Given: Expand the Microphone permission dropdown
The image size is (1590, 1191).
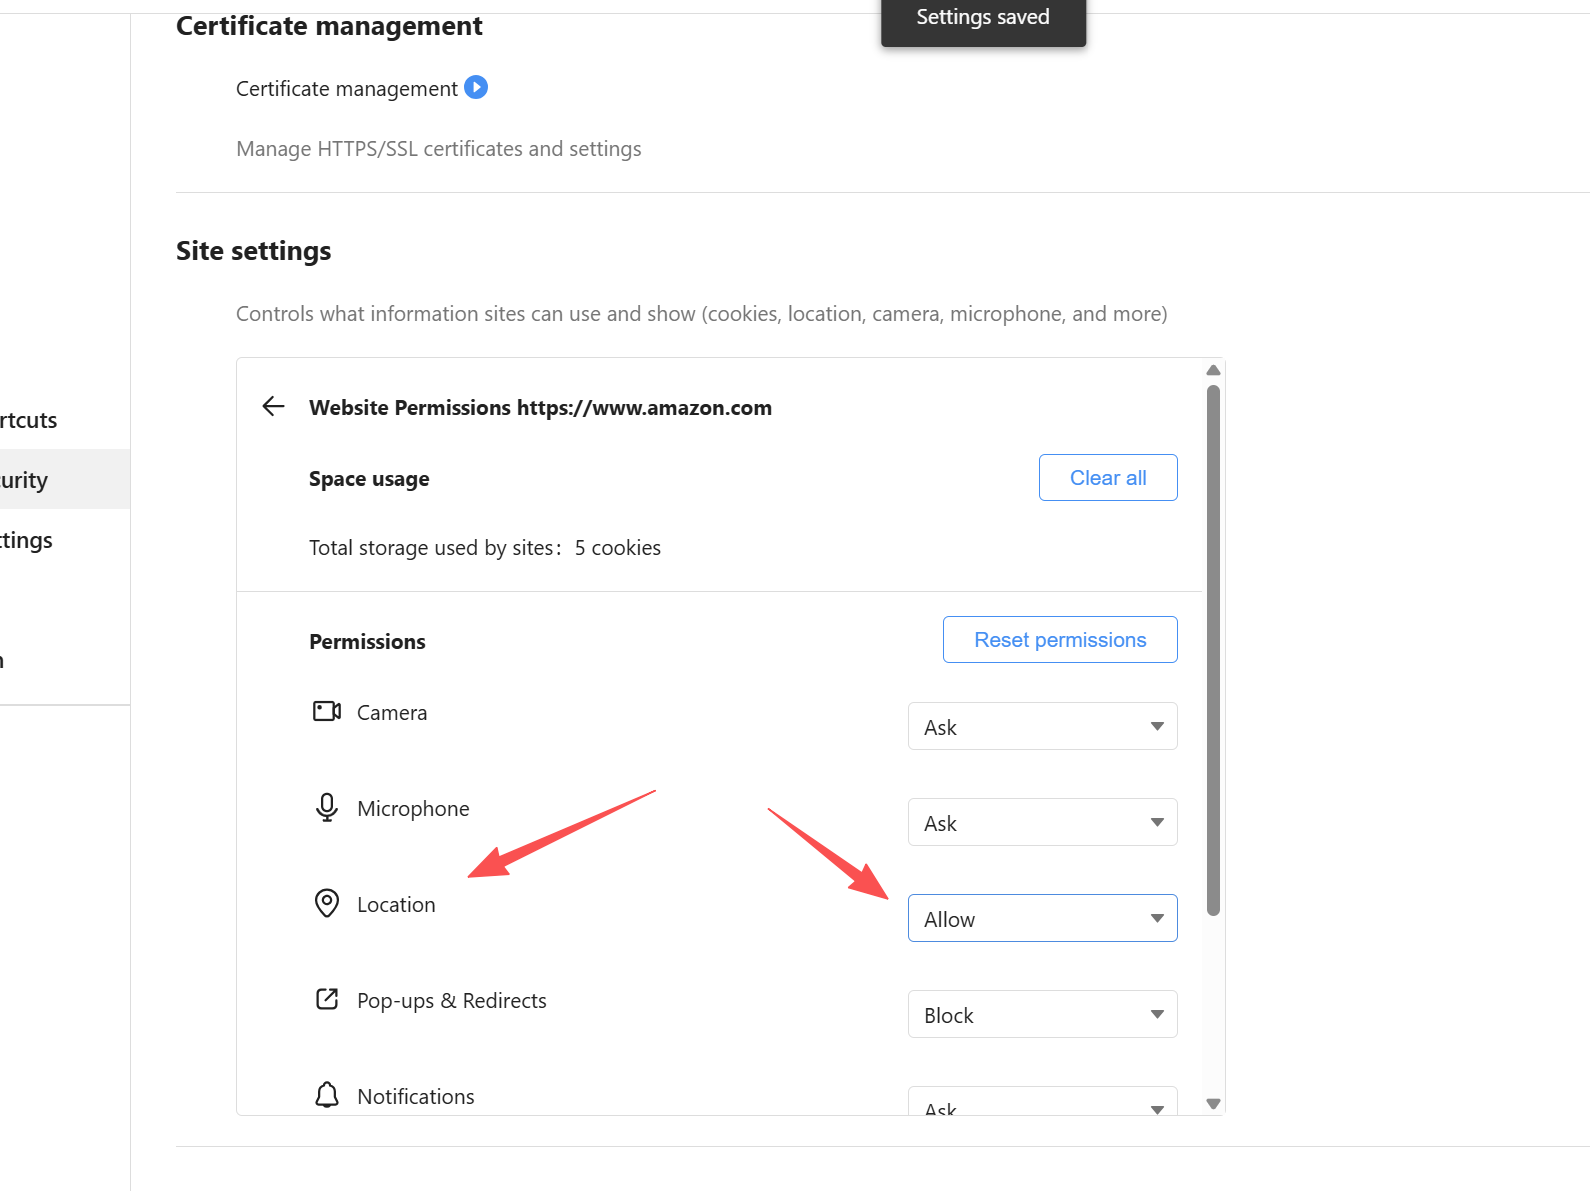Looking at the screenshot, I should pos(1042,822).
